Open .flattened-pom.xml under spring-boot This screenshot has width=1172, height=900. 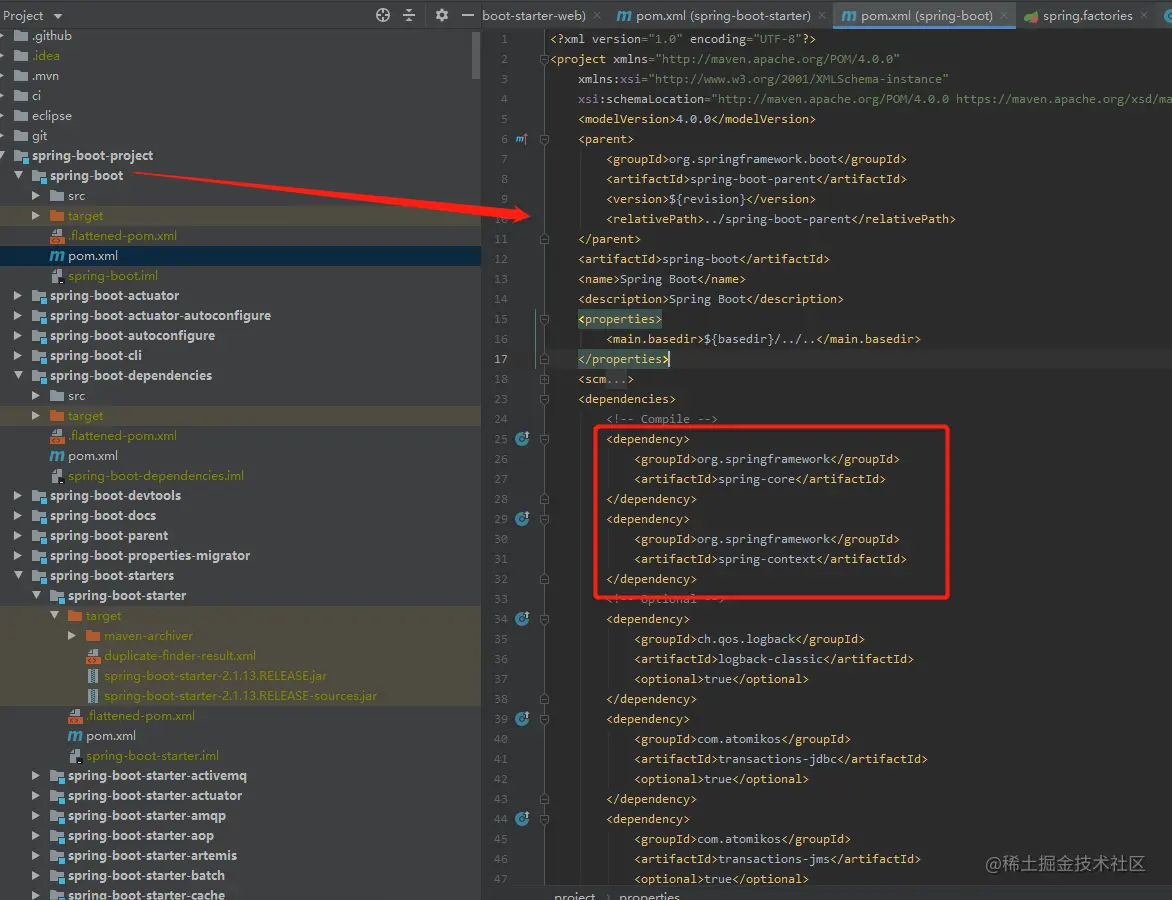[x=123, y=236]
